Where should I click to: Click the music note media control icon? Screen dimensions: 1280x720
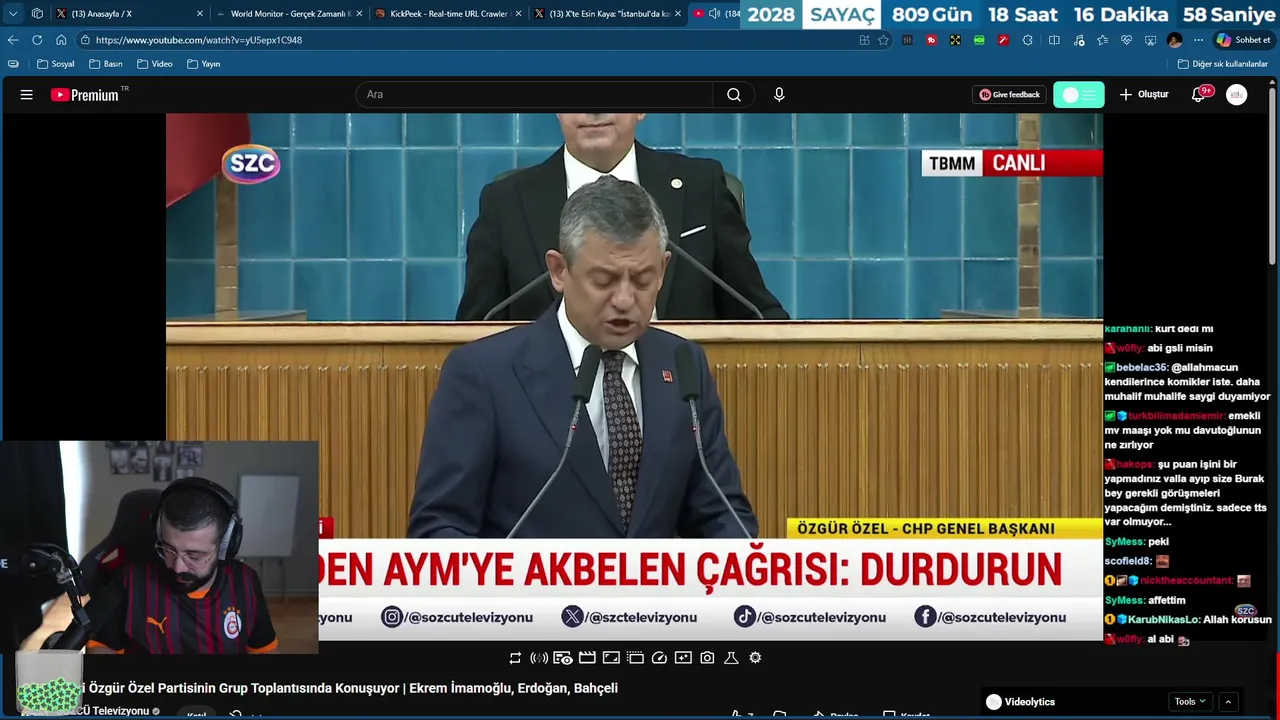[1079, 40]
